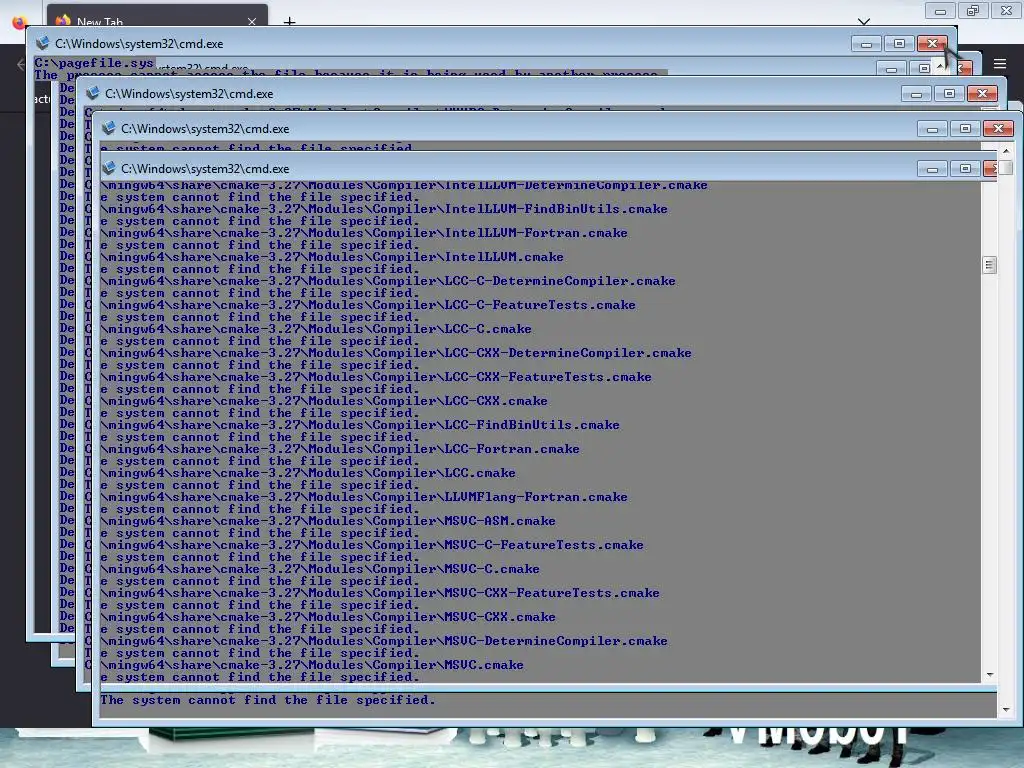Screen dimensions: 1024x768
Task: Restore down the Firefox browser window
Action: (973, 10)
